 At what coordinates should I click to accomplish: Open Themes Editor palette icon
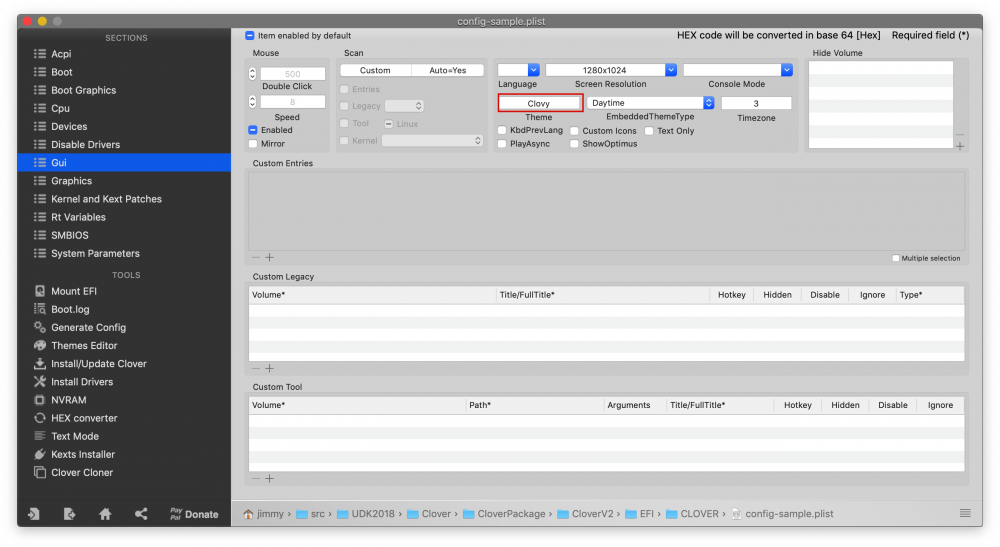coord(40,346)
